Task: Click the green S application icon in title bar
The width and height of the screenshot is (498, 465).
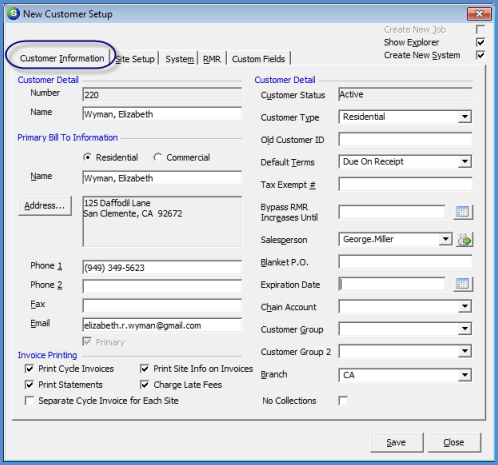Action: tap(14, 14)
